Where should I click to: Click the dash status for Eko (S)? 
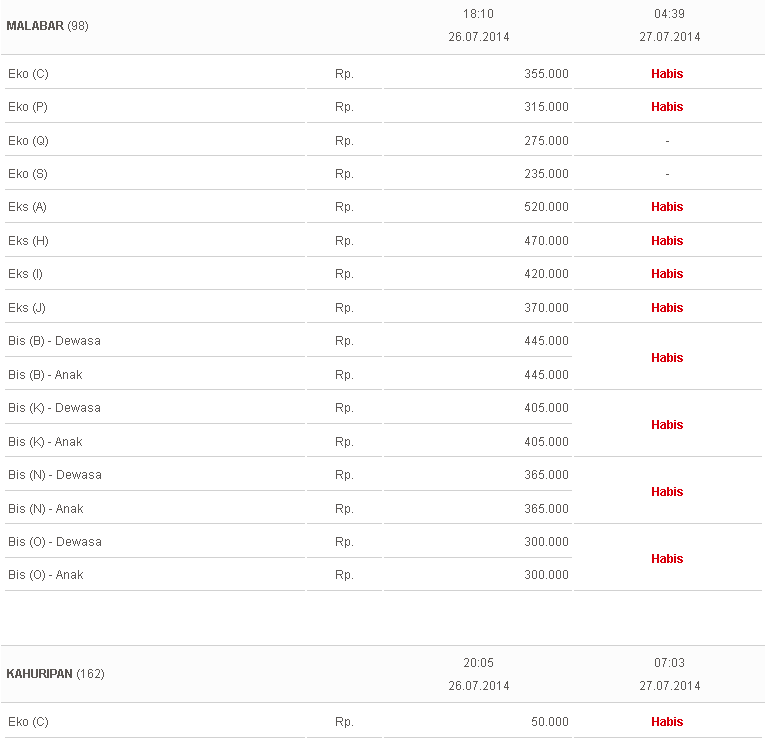coord(667,174)
